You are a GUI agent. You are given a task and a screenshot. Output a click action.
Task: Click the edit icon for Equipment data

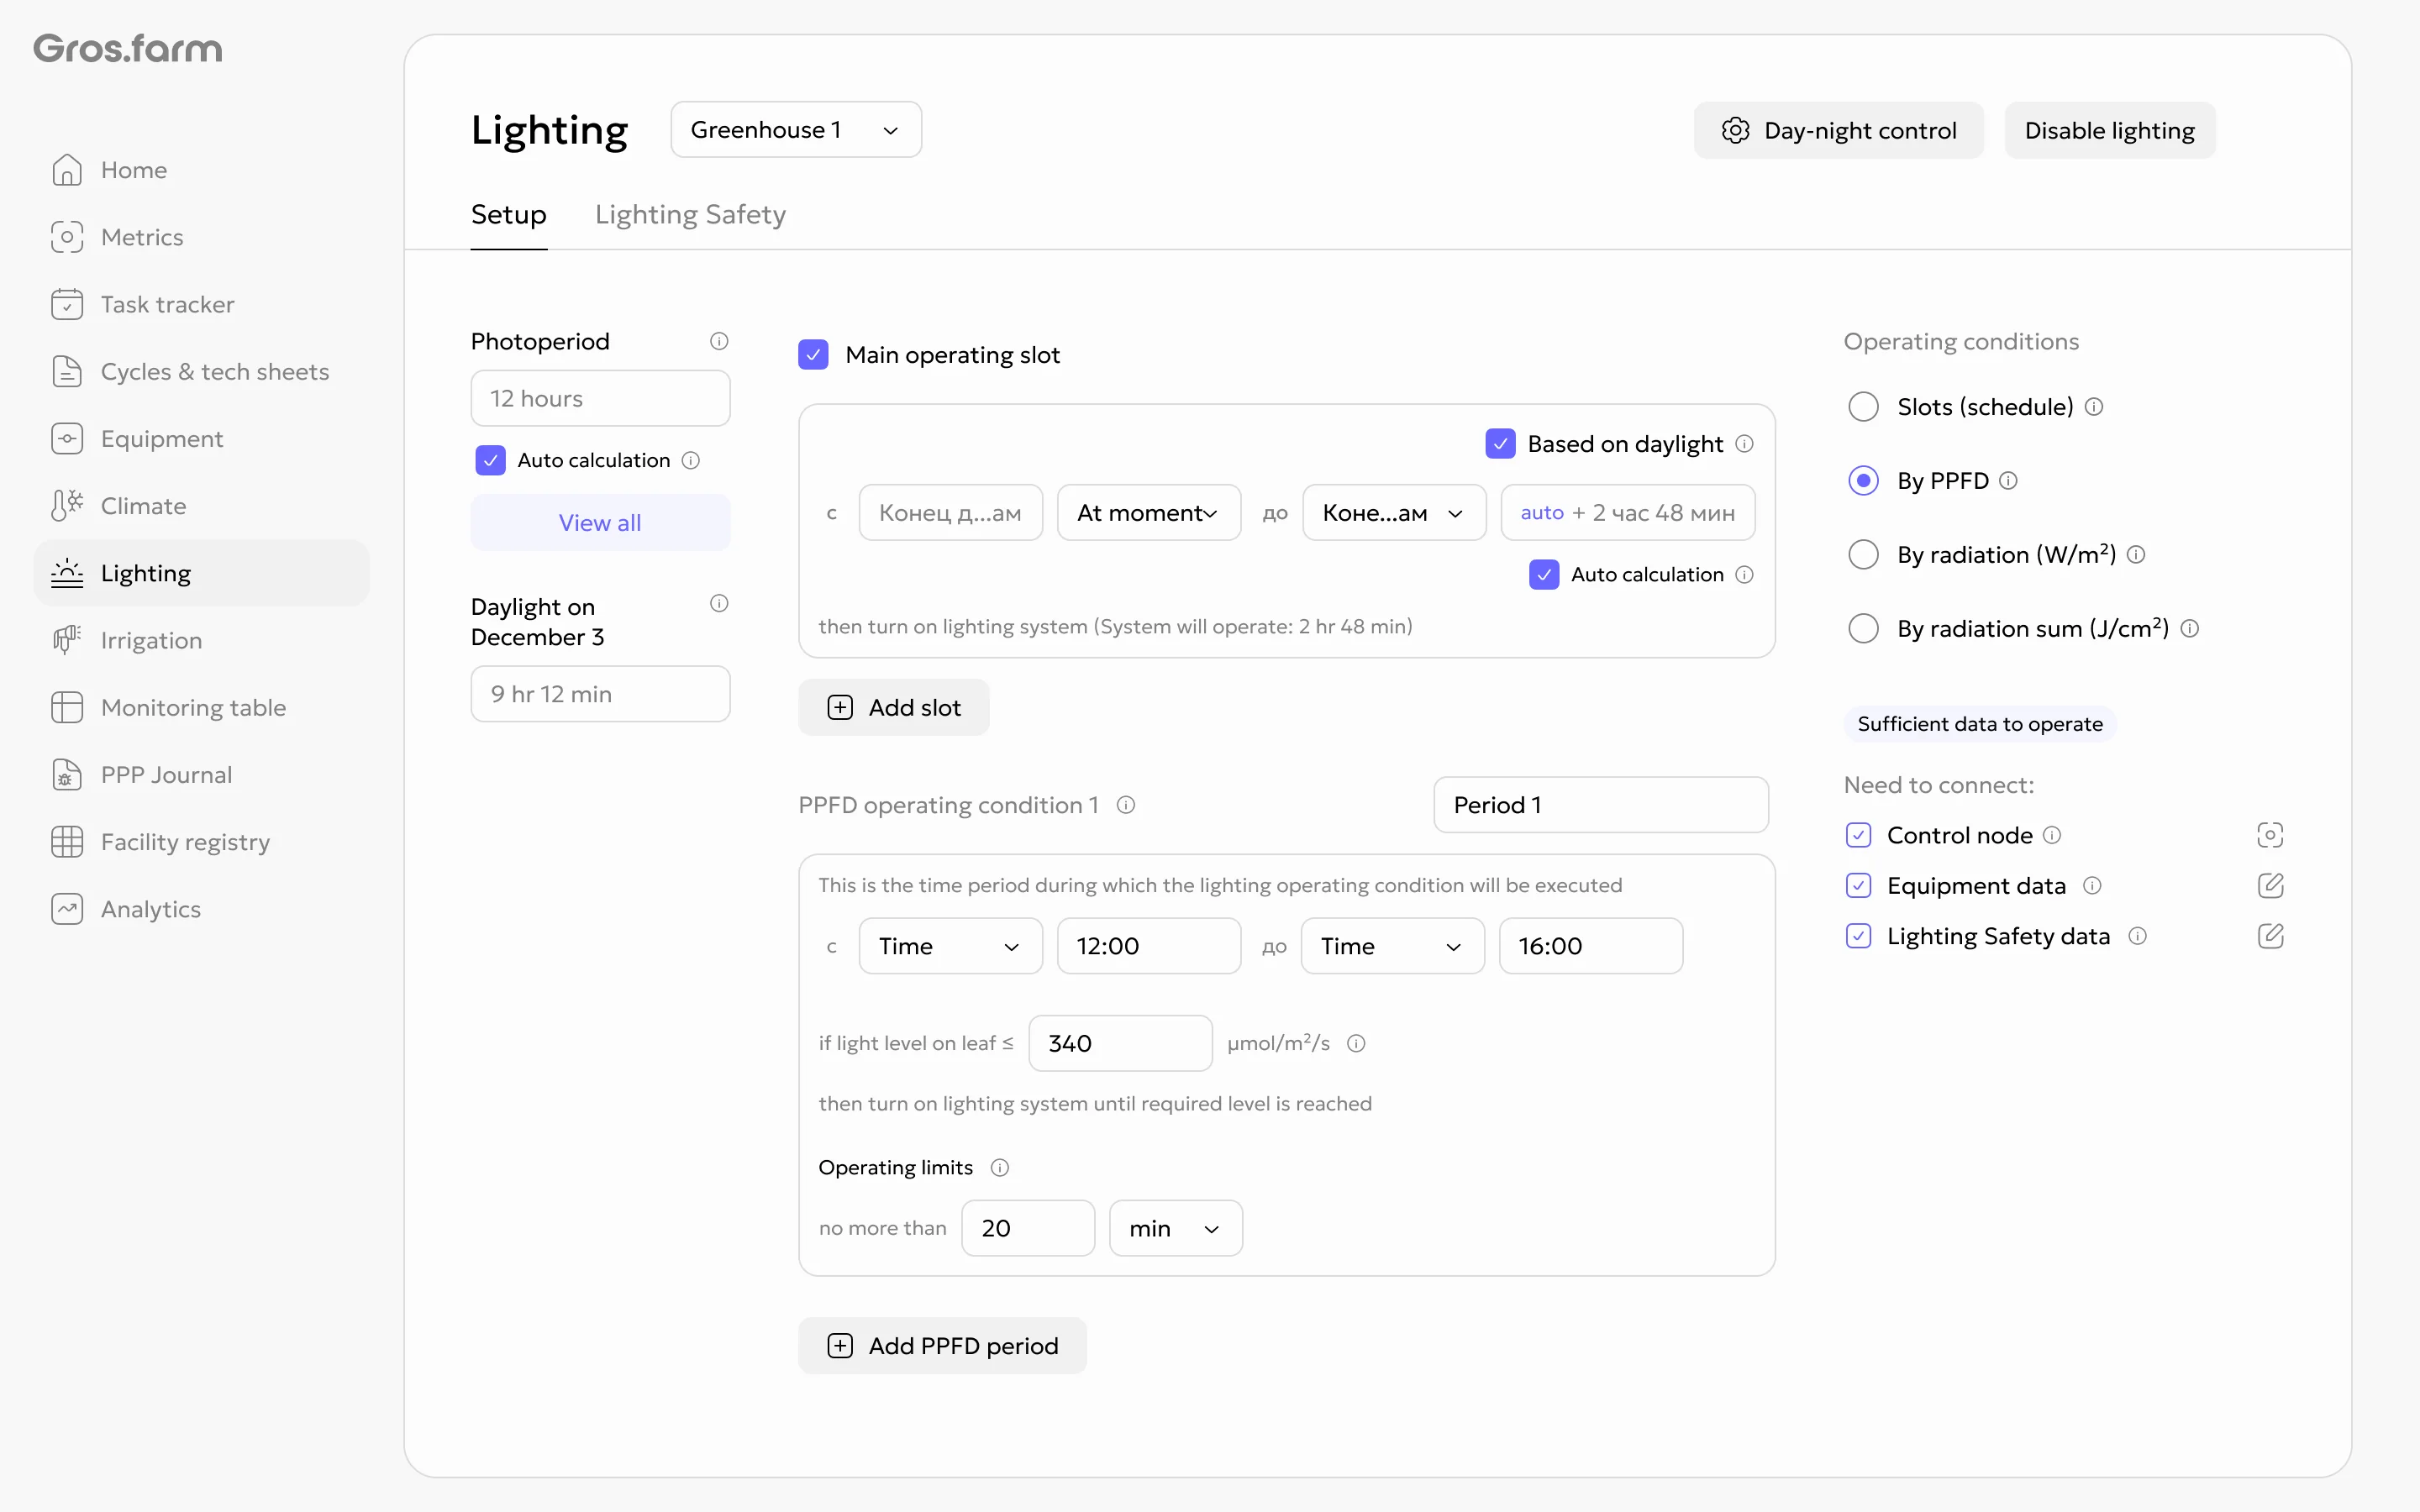pyautogui.click(x=2270, y=885)
